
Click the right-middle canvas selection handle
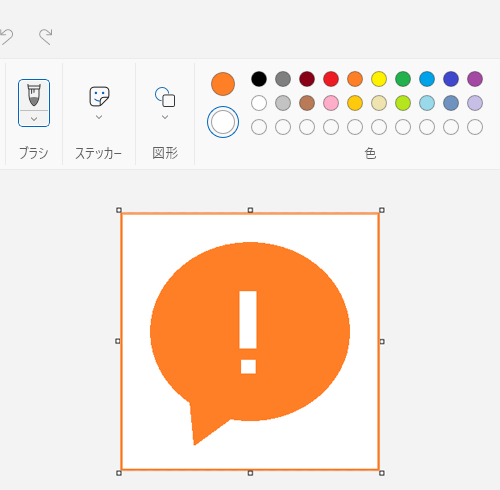382,341
